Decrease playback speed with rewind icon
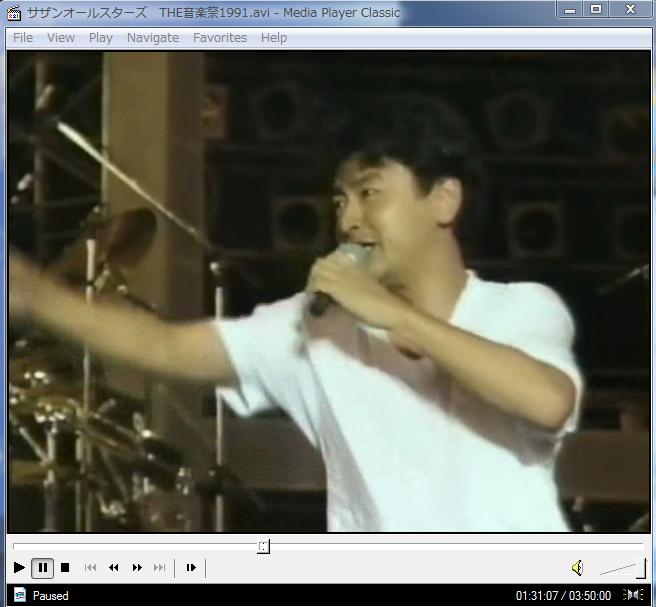This screenshot has width=656, height=607. pyautogui.click(x=113, y=568)
